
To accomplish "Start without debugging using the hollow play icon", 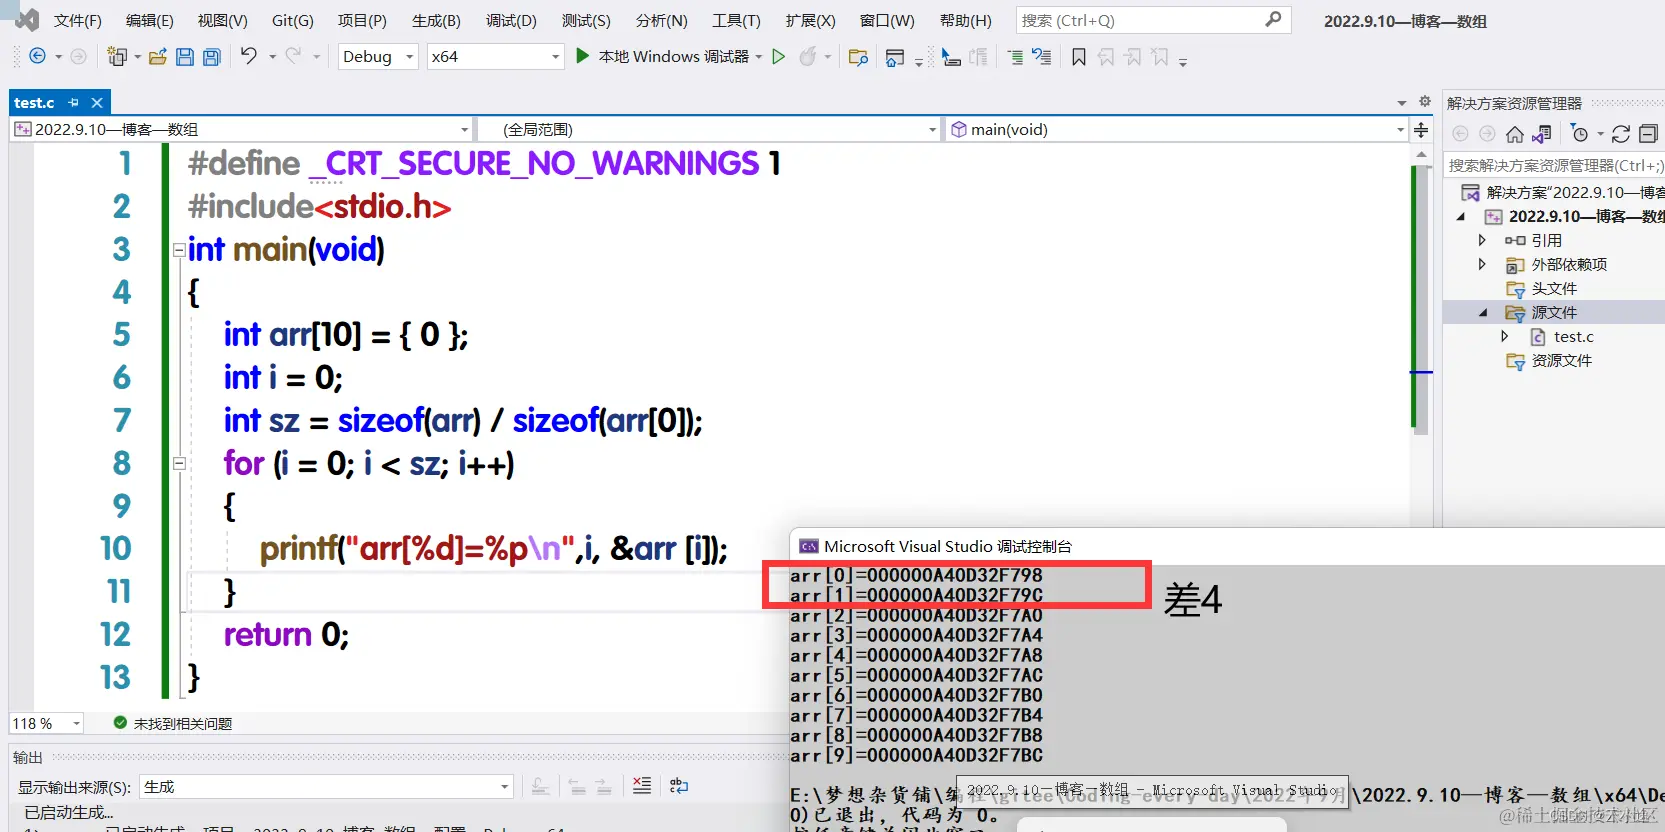I will 778,57.
